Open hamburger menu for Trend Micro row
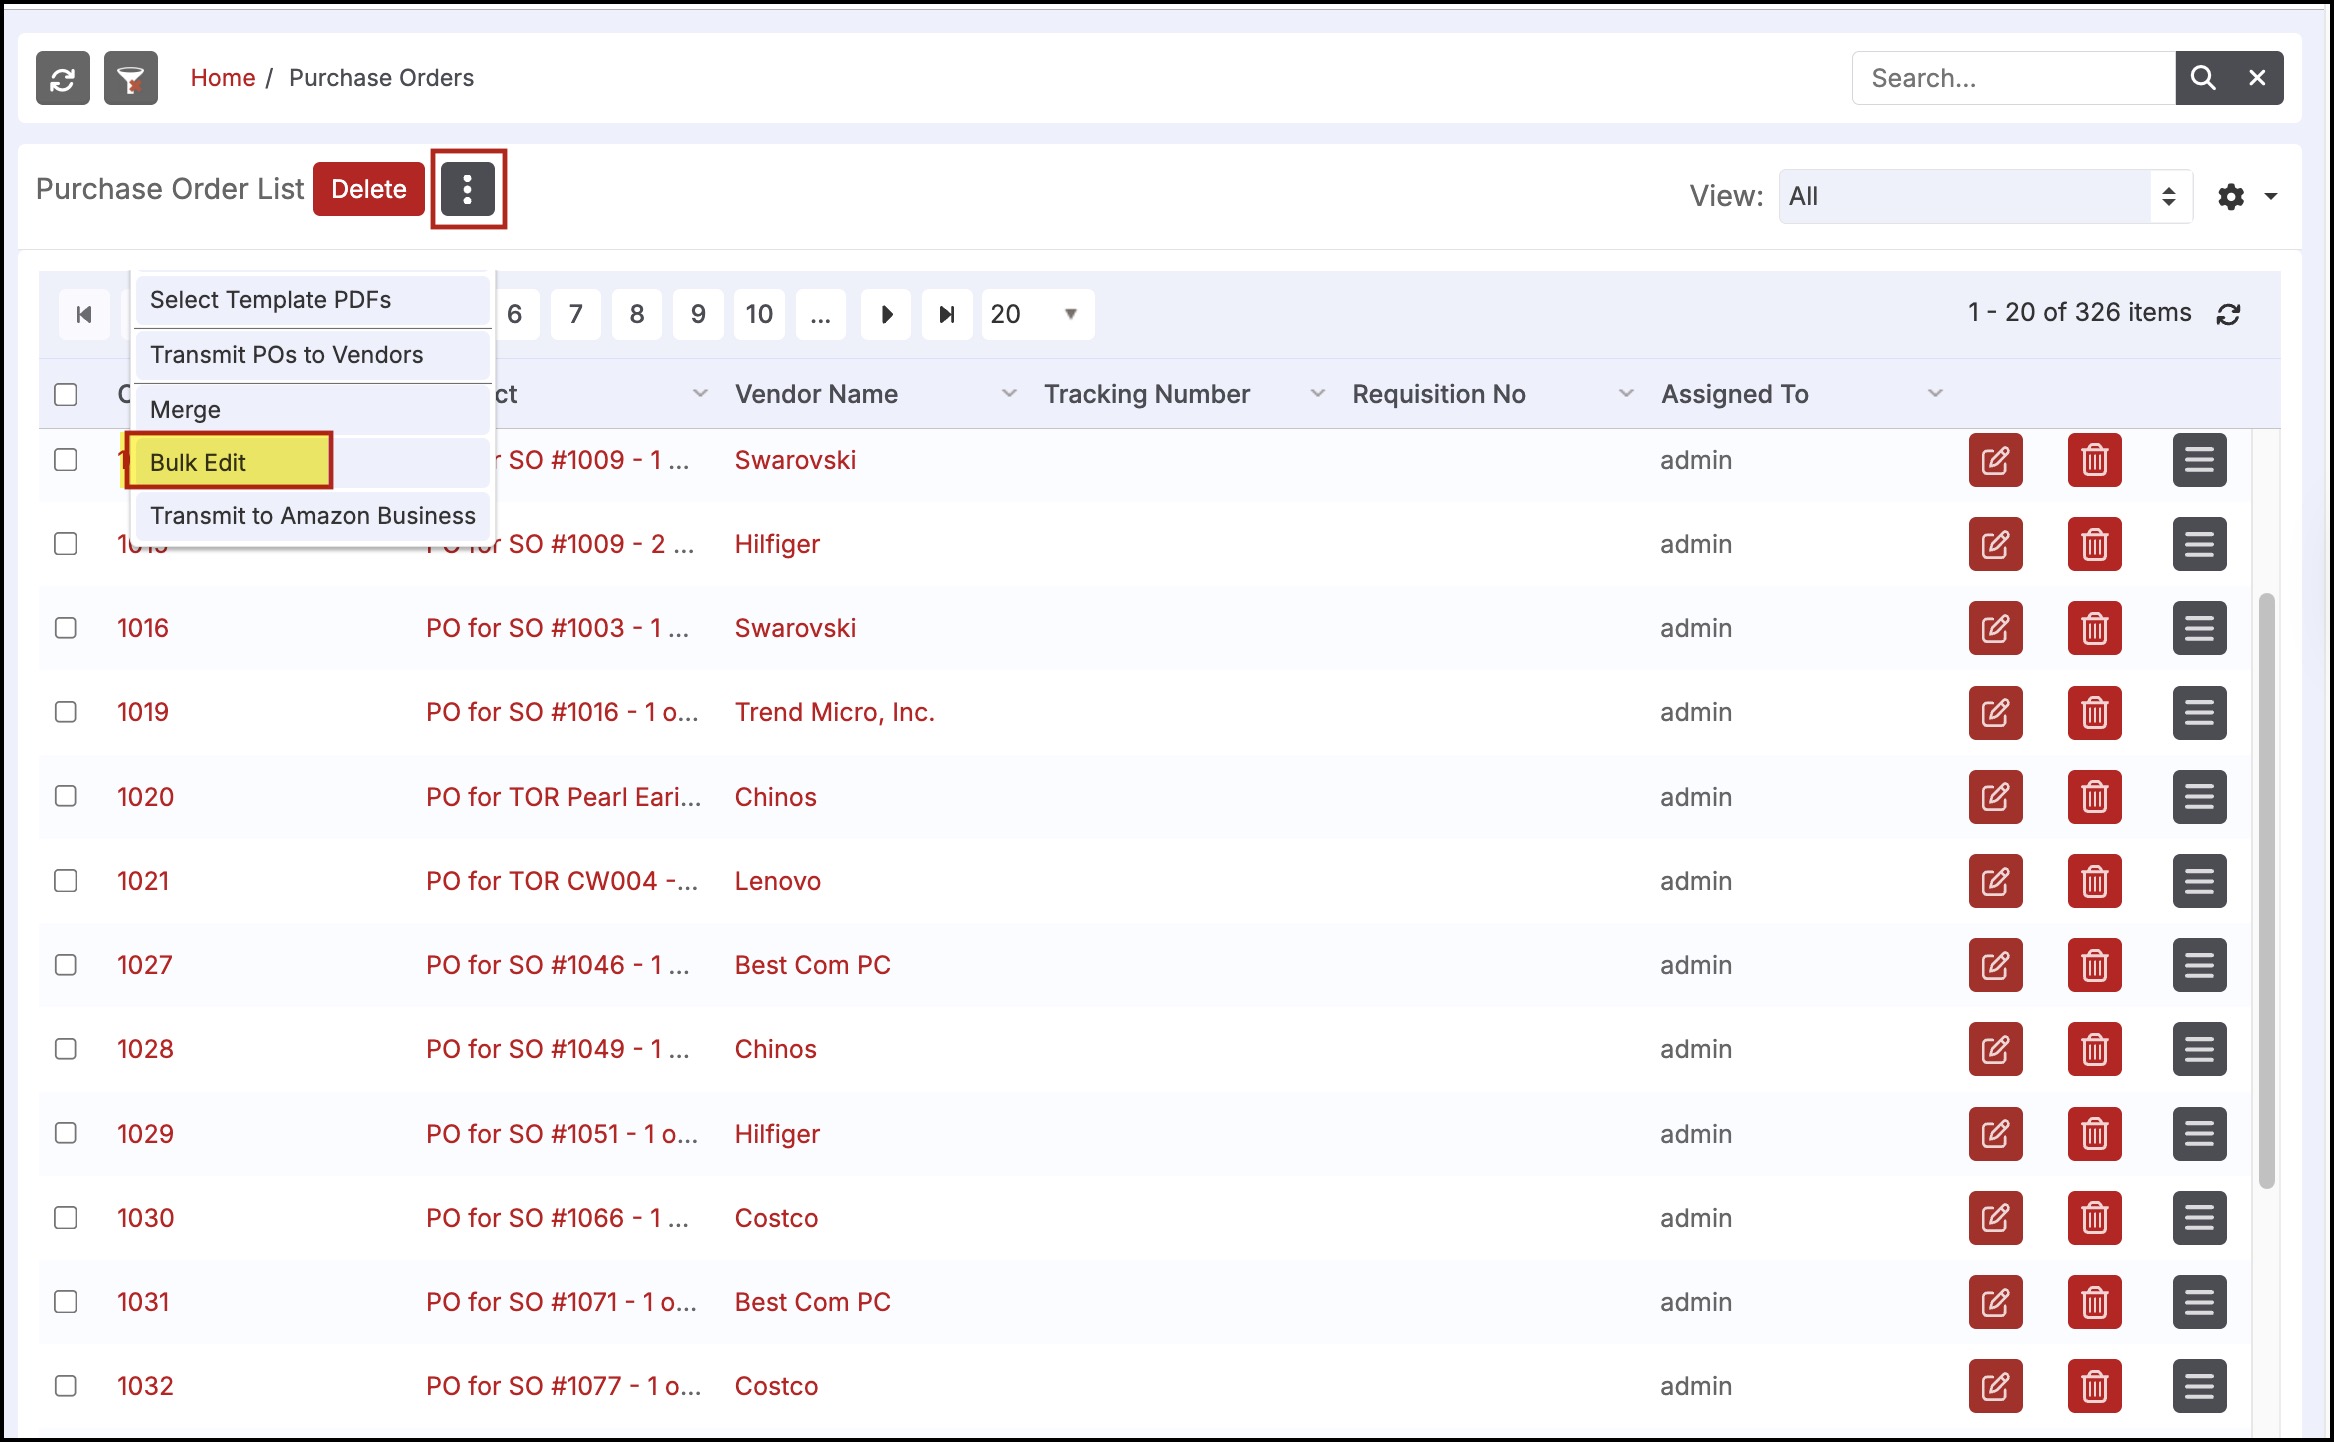The height and width of the screenshot is (1442, 2334). [x=2198, y=713]
